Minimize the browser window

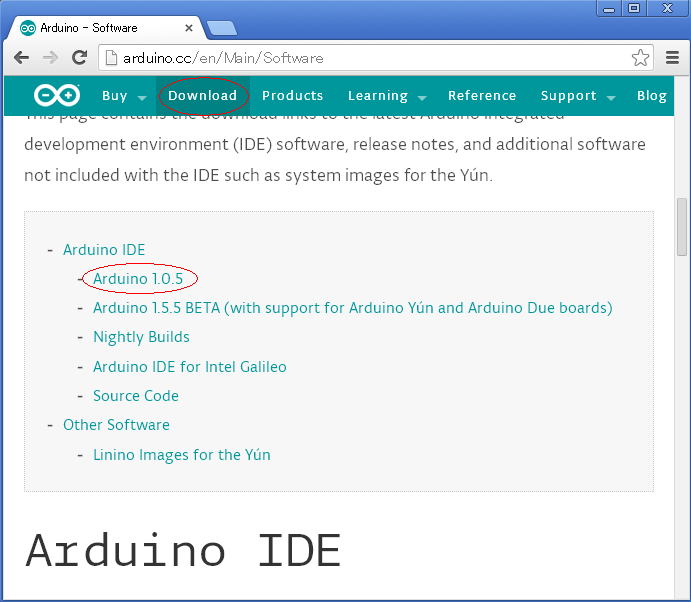click(609, 8)
